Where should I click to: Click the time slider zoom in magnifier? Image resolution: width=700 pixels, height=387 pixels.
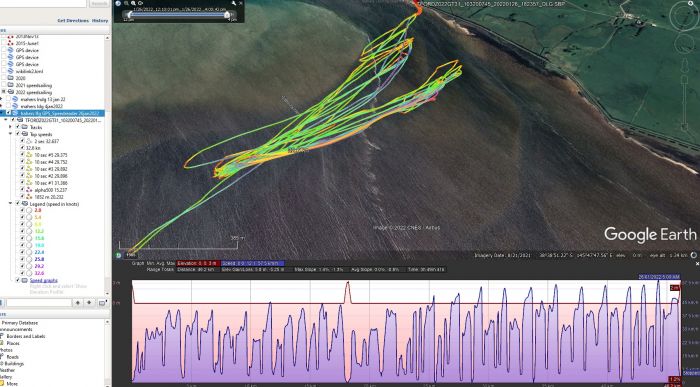[133, 3]
